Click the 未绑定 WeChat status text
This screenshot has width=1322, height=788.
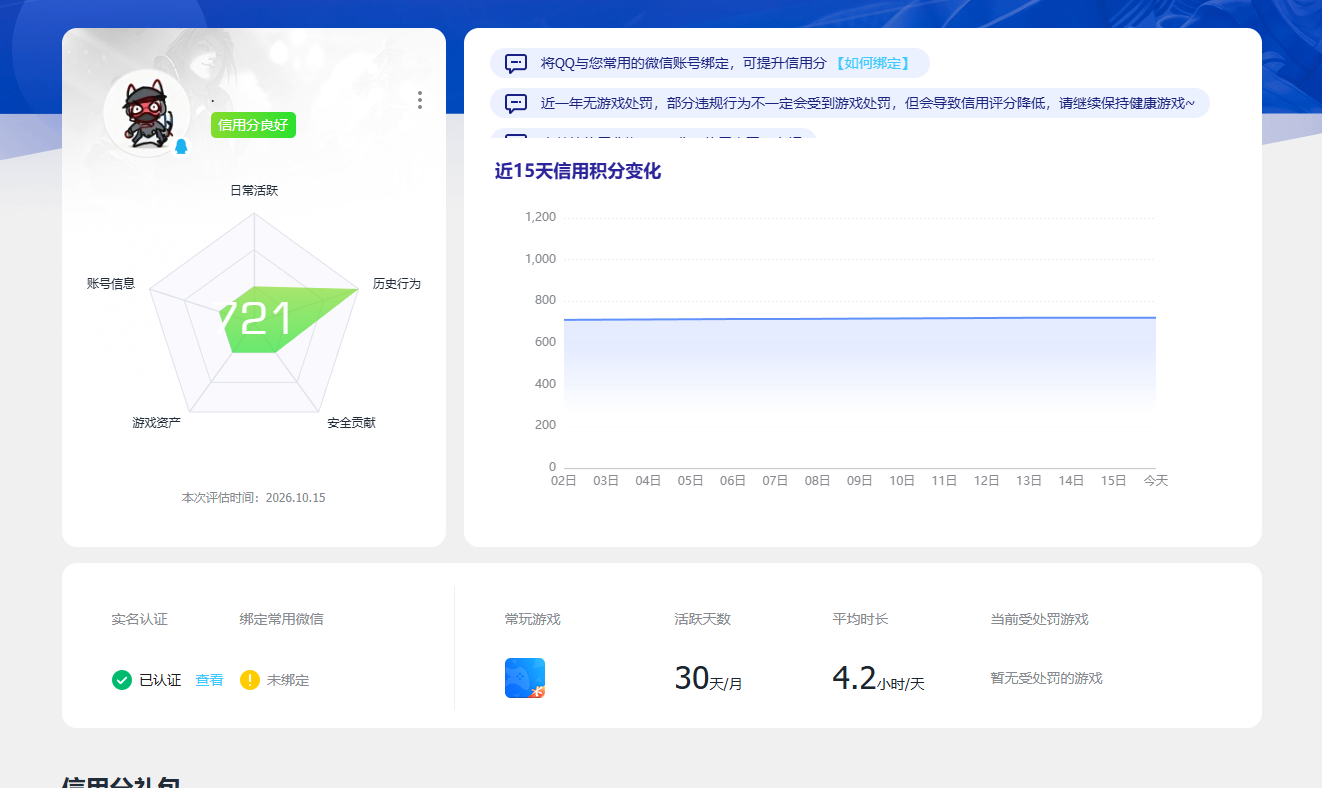(288, 680)
